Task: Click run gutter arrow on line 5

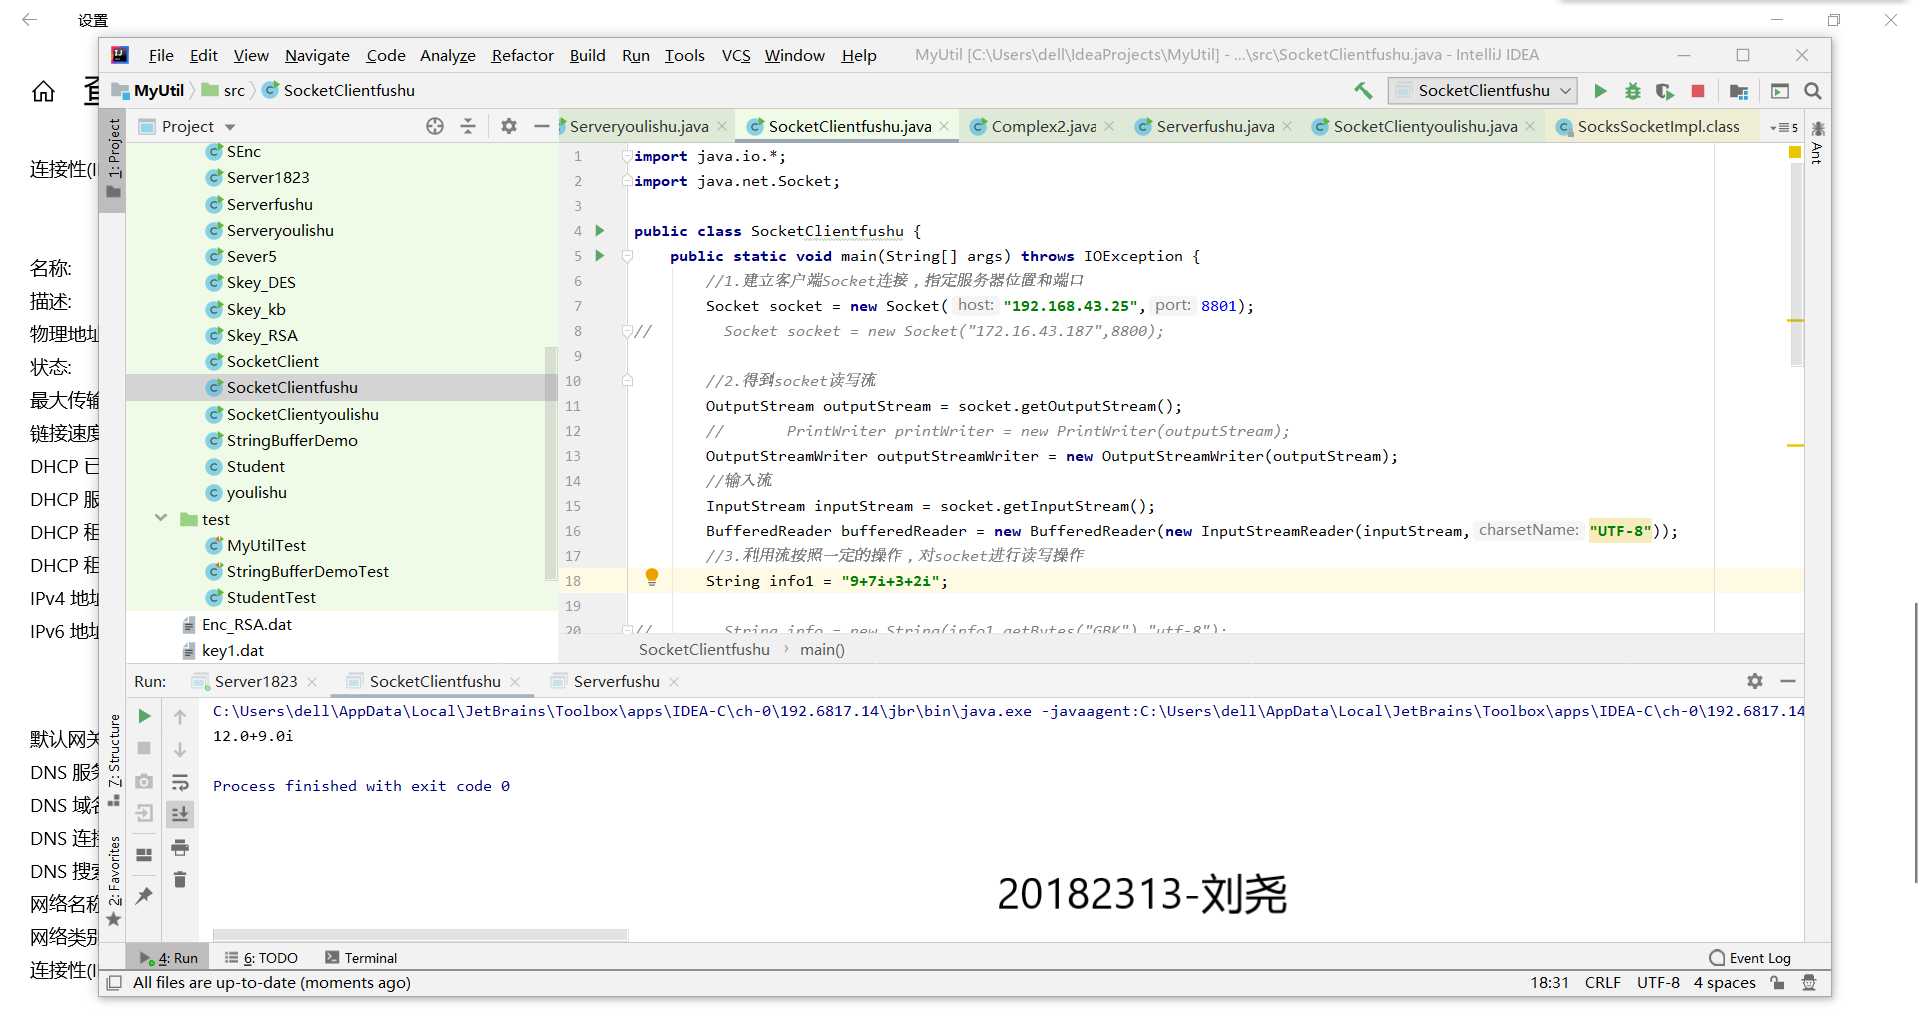Action: (x=600, y=256)
